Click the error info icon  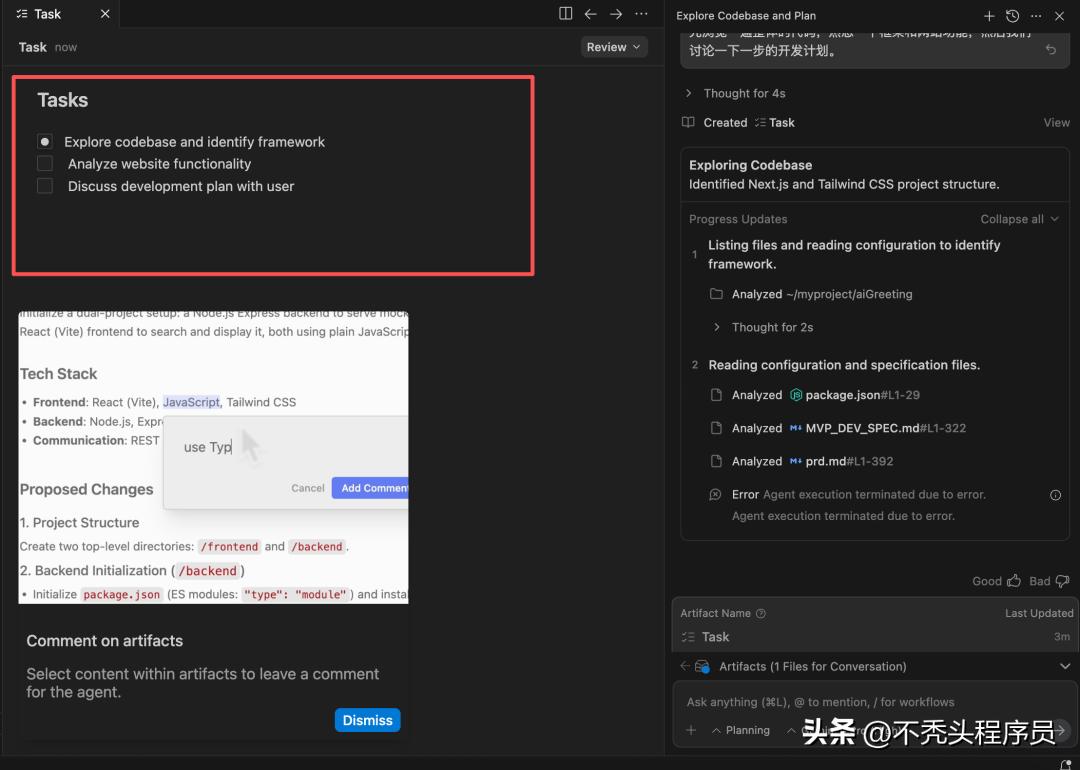coord(1055,495)
